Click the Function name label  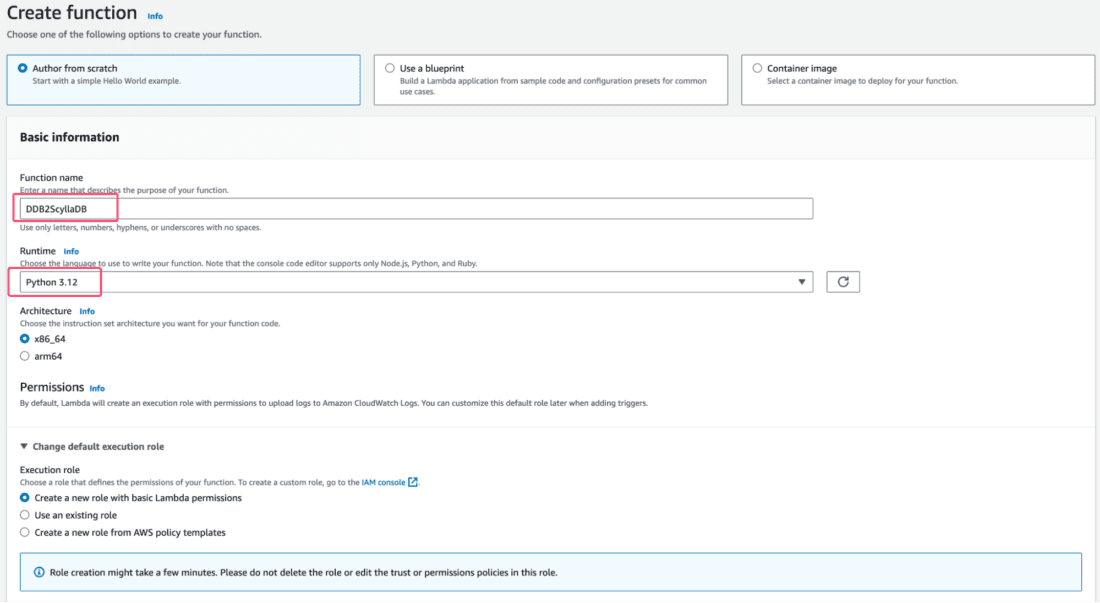[51, 177]
